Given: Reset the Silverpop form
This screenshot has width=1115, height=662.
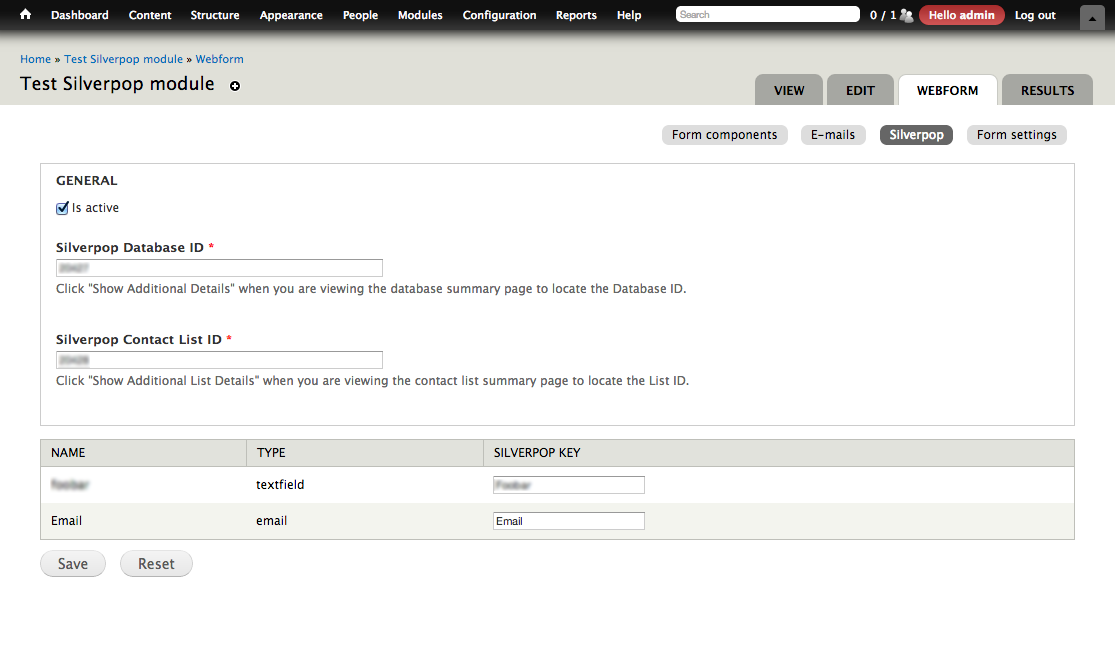Looking at the screenshot, I should click(x=156, y=564).
